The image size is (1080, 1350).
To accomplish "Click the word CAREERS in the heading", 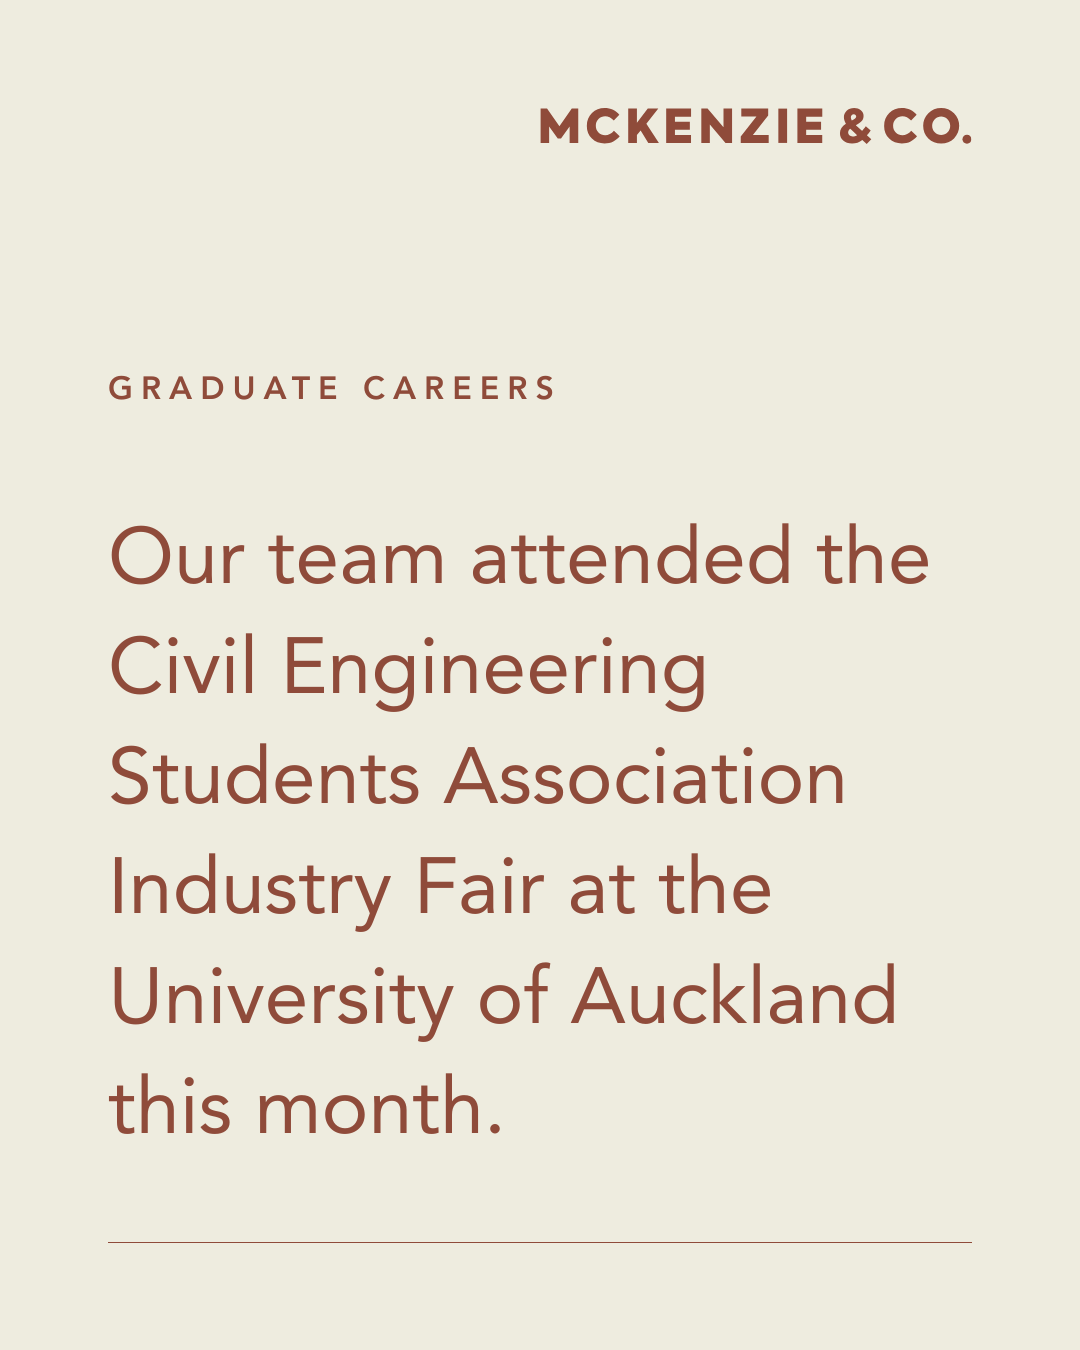I will 459,388.
